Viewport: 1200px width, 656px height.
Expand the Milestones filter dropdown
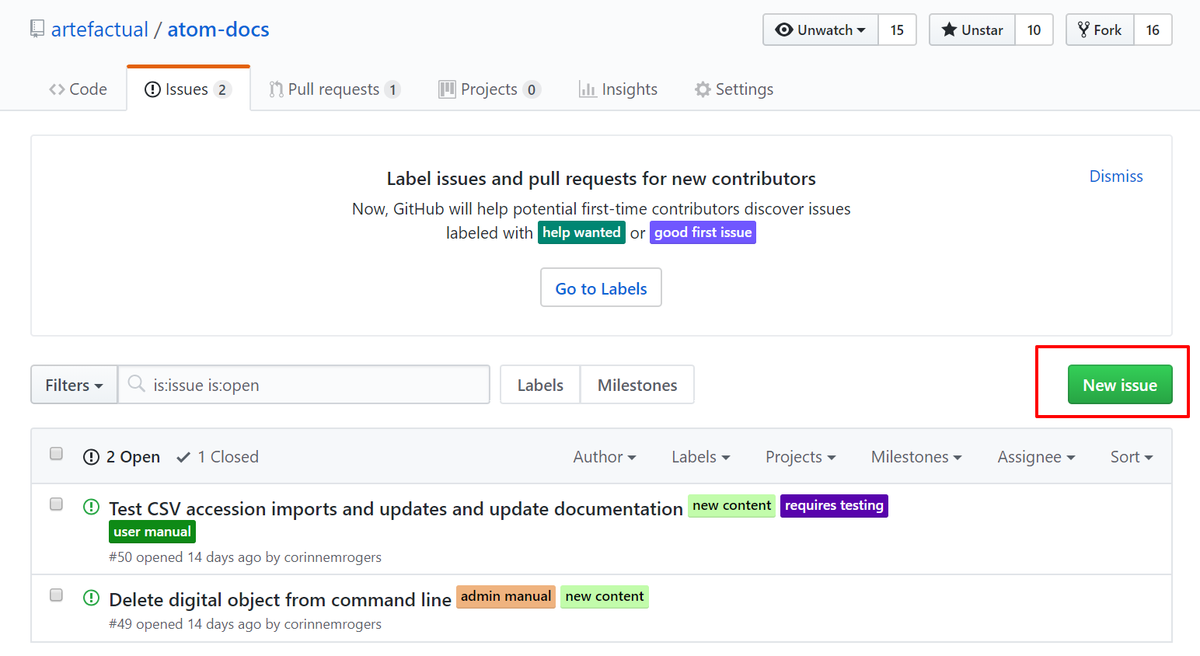point(915,457)
